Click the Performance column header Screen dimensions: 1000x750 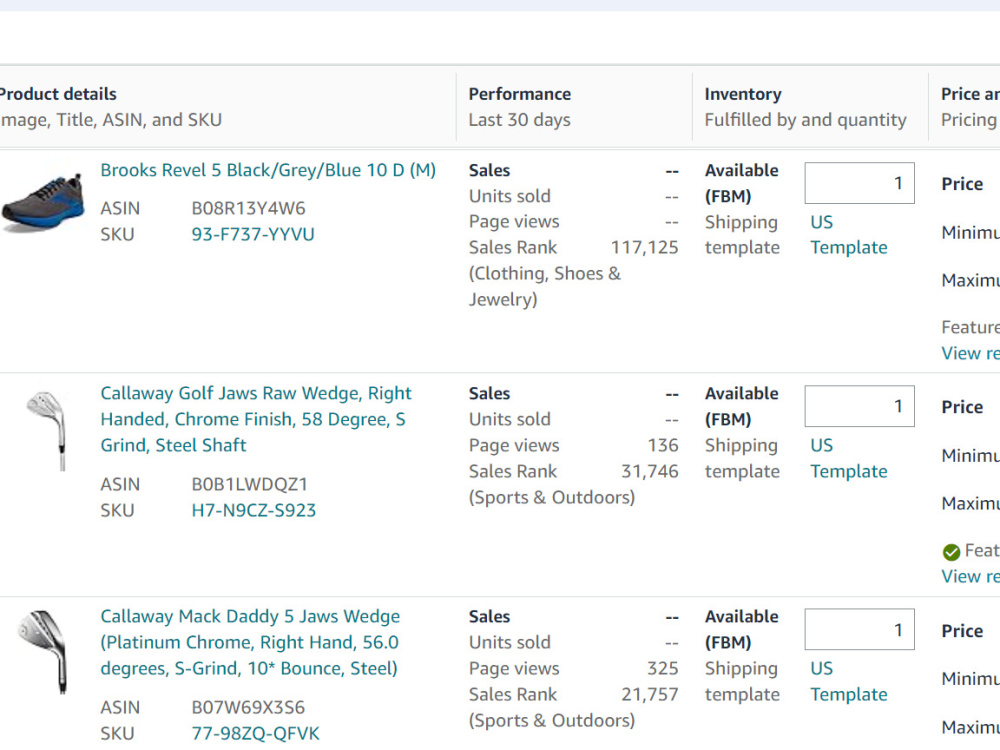click(520, 94)
